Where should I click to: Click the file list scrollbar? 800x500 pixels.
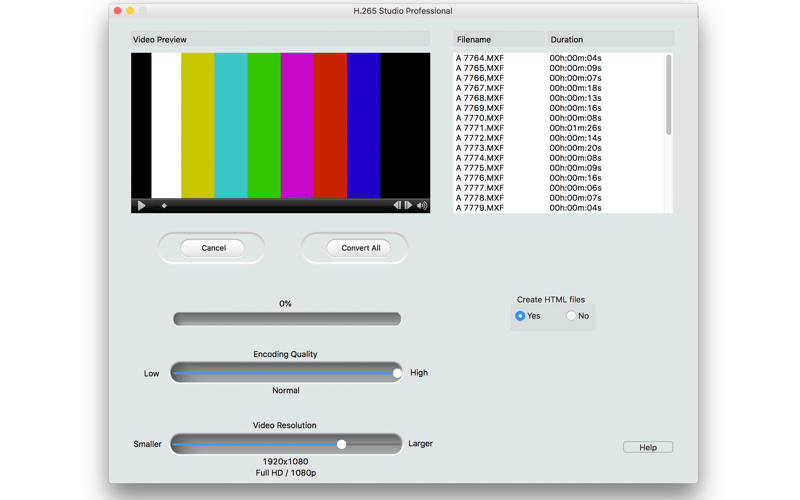point(668,95)
